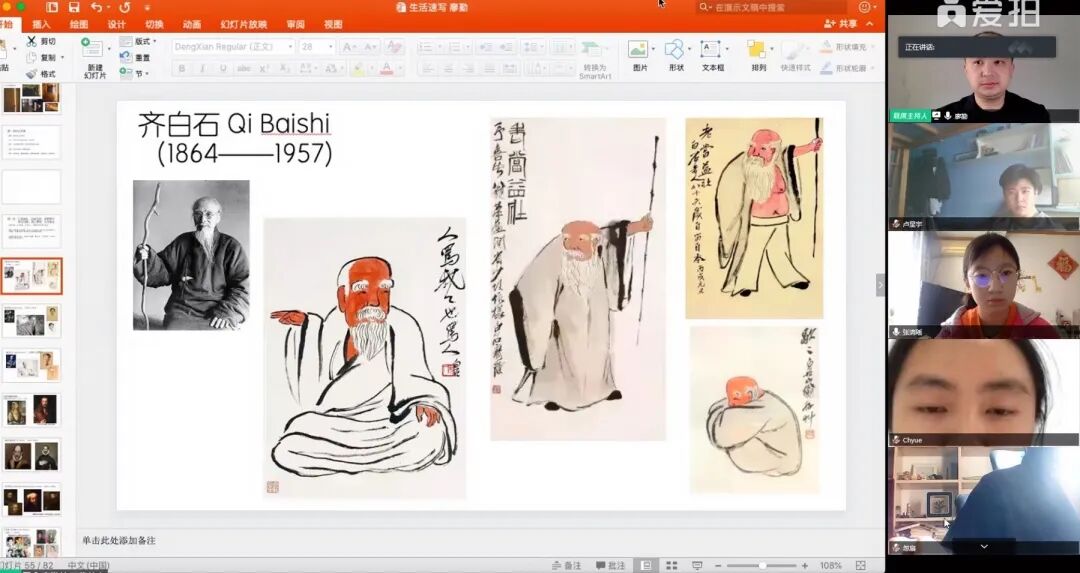The width and height of the screenshot is (1080, 573).
Task: Switch to the Slide Show (幻灯片放映) tab
Action: 244,24
